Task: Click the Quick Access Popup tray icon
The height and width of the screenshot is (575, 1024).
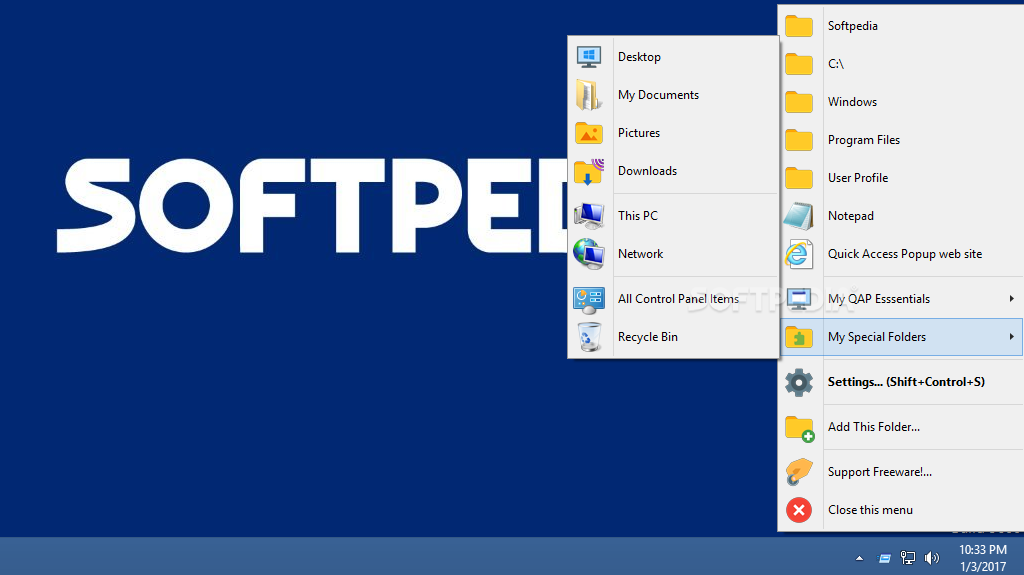Action: [x=884, y=558]
